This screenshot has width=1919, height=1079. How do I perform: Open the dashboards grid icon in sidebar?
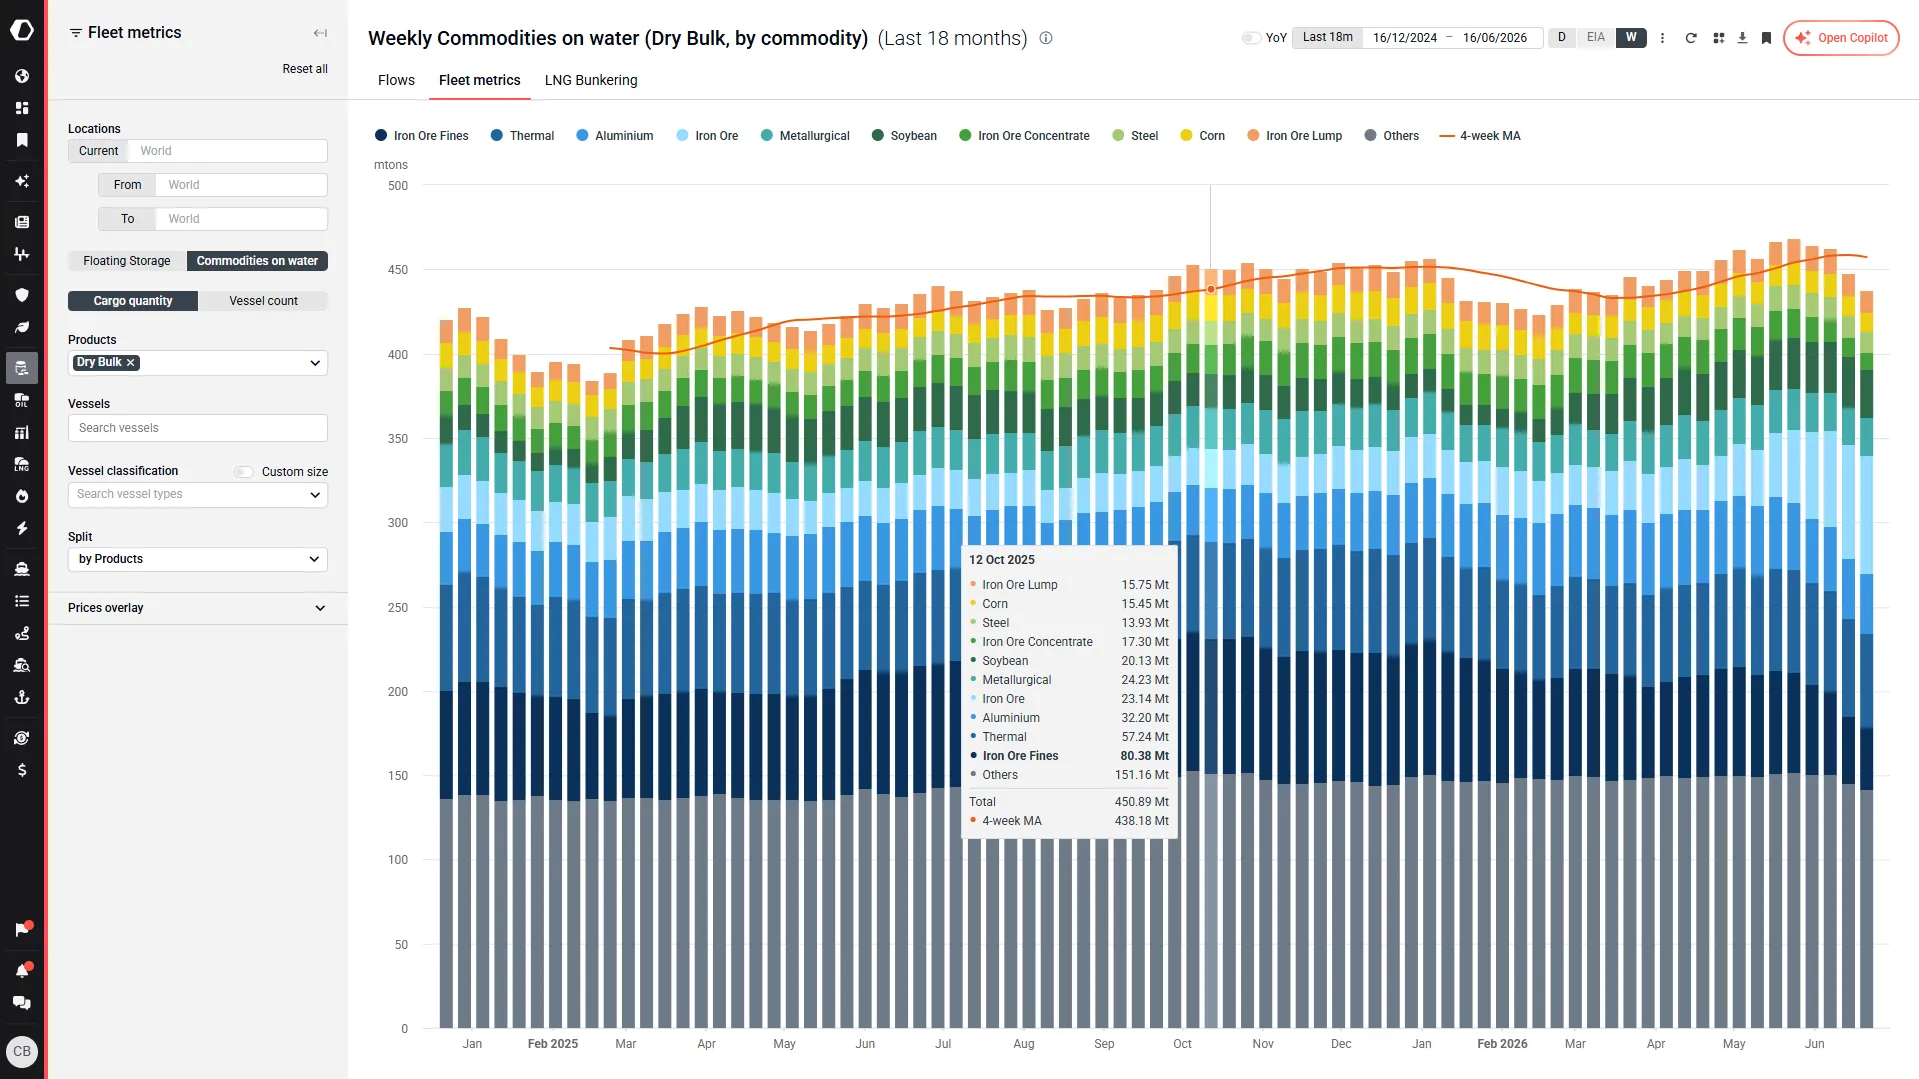coord(22,108)
